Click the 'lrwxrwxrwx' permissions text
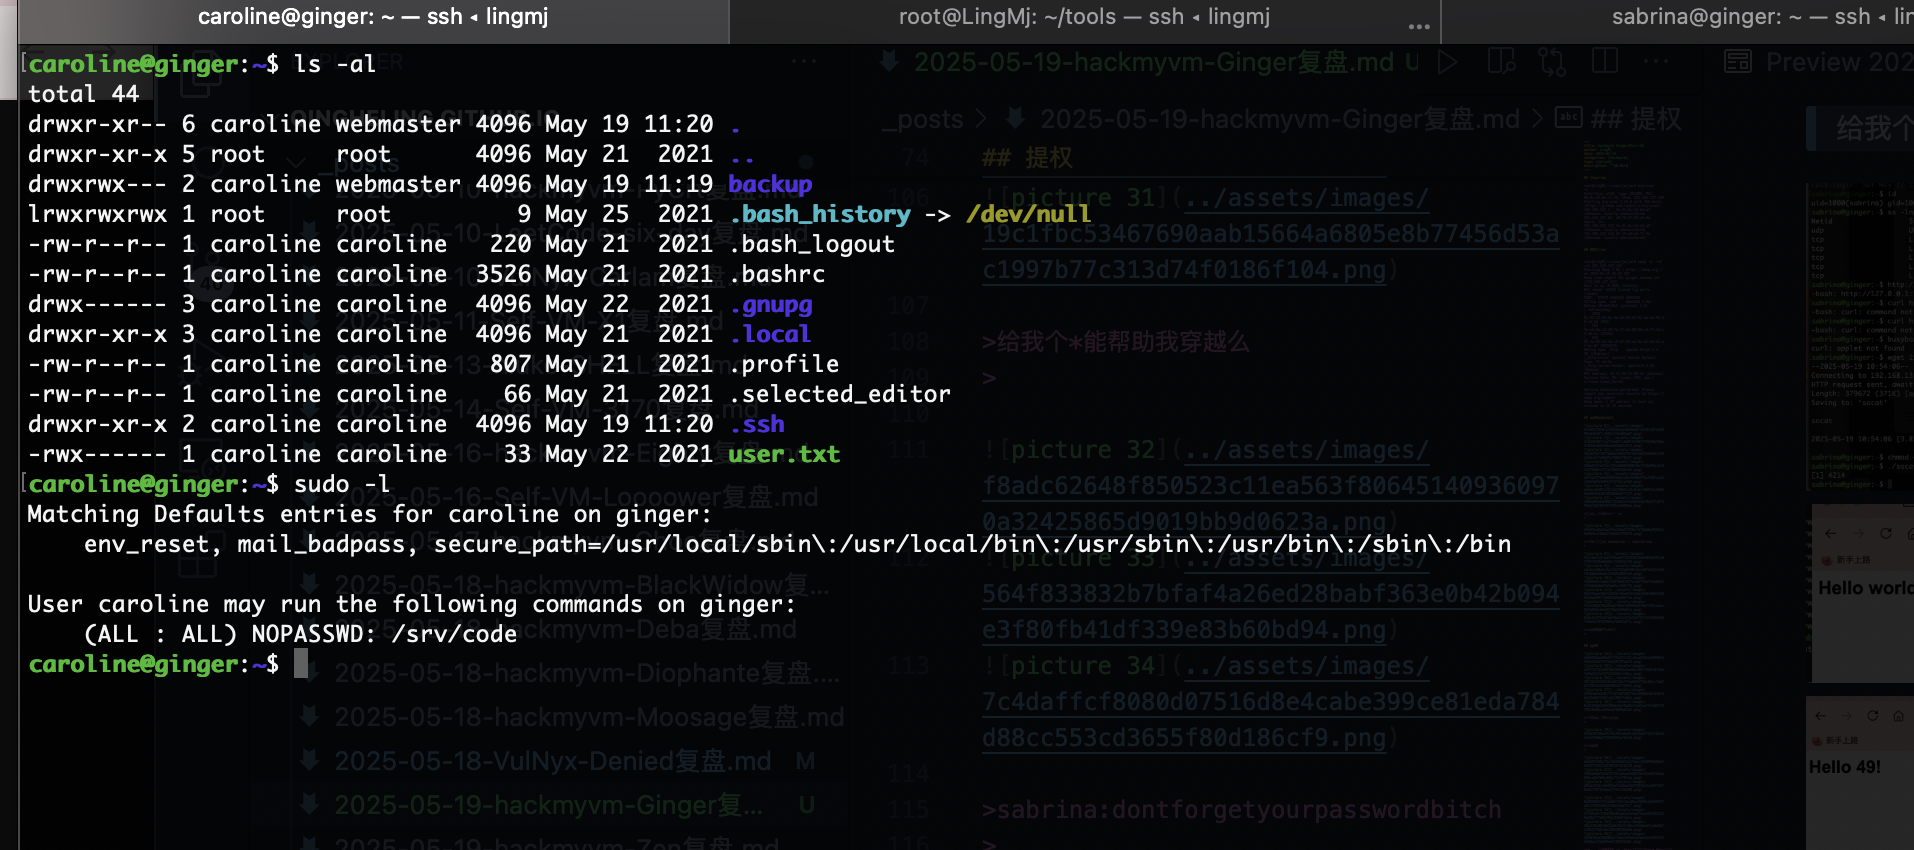This screenshot has width=1914, height=850. tap(97, 214)
